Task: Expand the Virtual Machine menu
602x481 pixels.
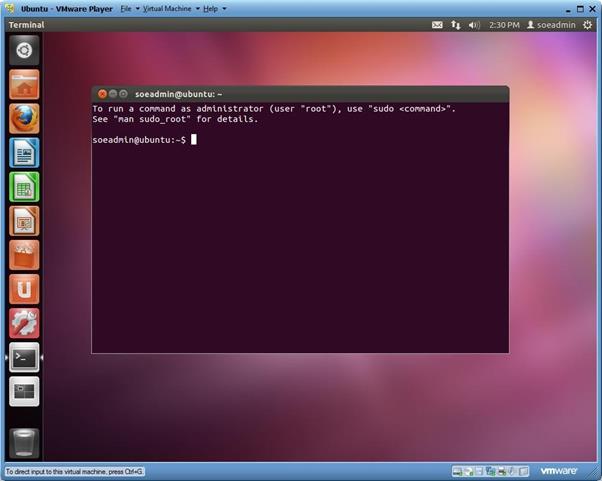Action: tap(169, 8)
